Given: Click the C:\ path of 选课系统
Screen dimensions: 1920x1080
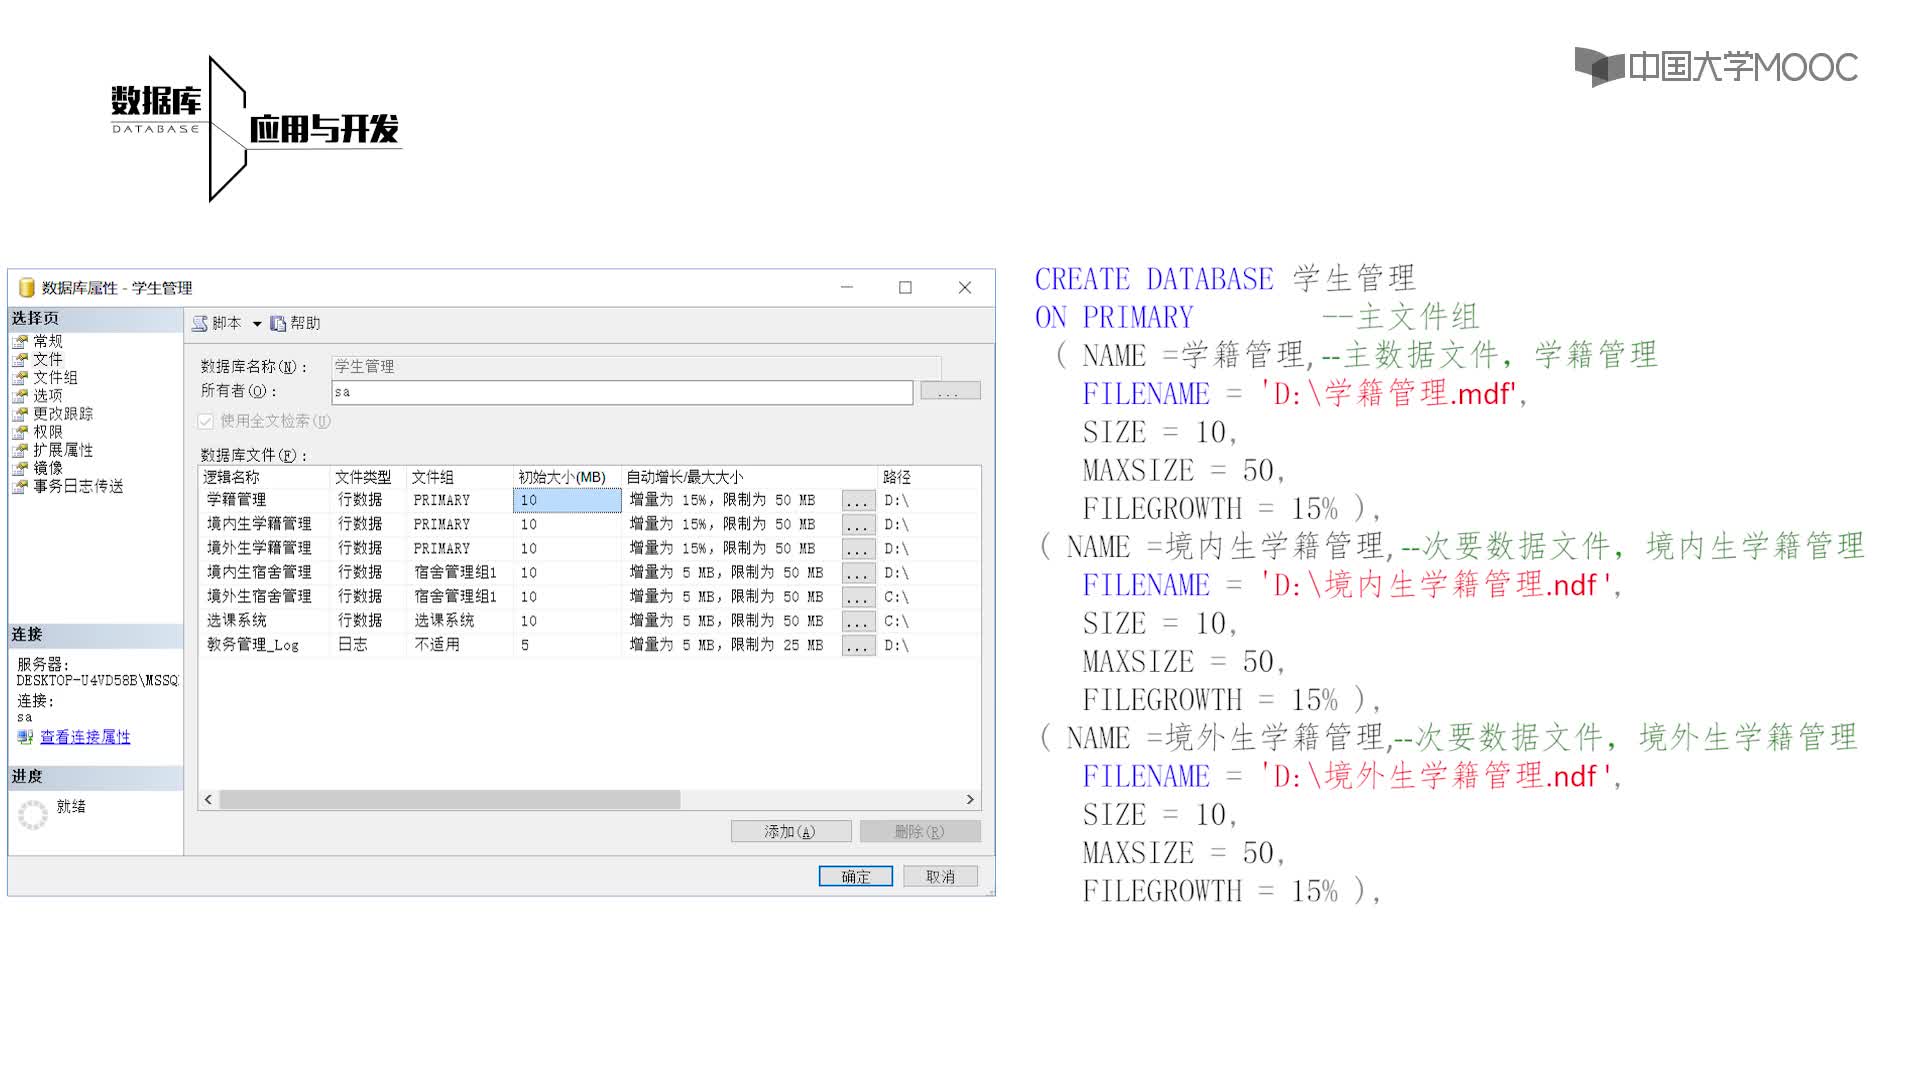Looking at the screenshot, I should [897, 620].
